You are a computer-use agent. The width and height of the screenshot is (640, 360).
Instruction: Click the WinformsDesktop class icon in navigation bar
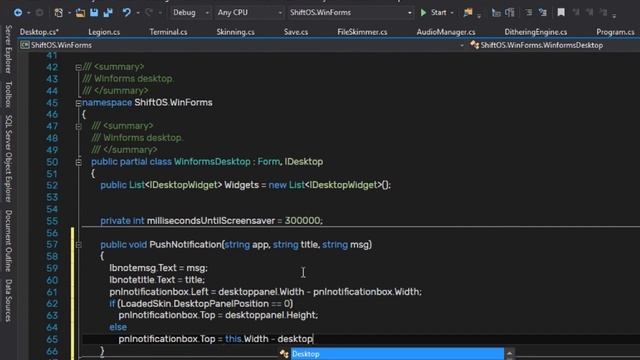(474, 45)
